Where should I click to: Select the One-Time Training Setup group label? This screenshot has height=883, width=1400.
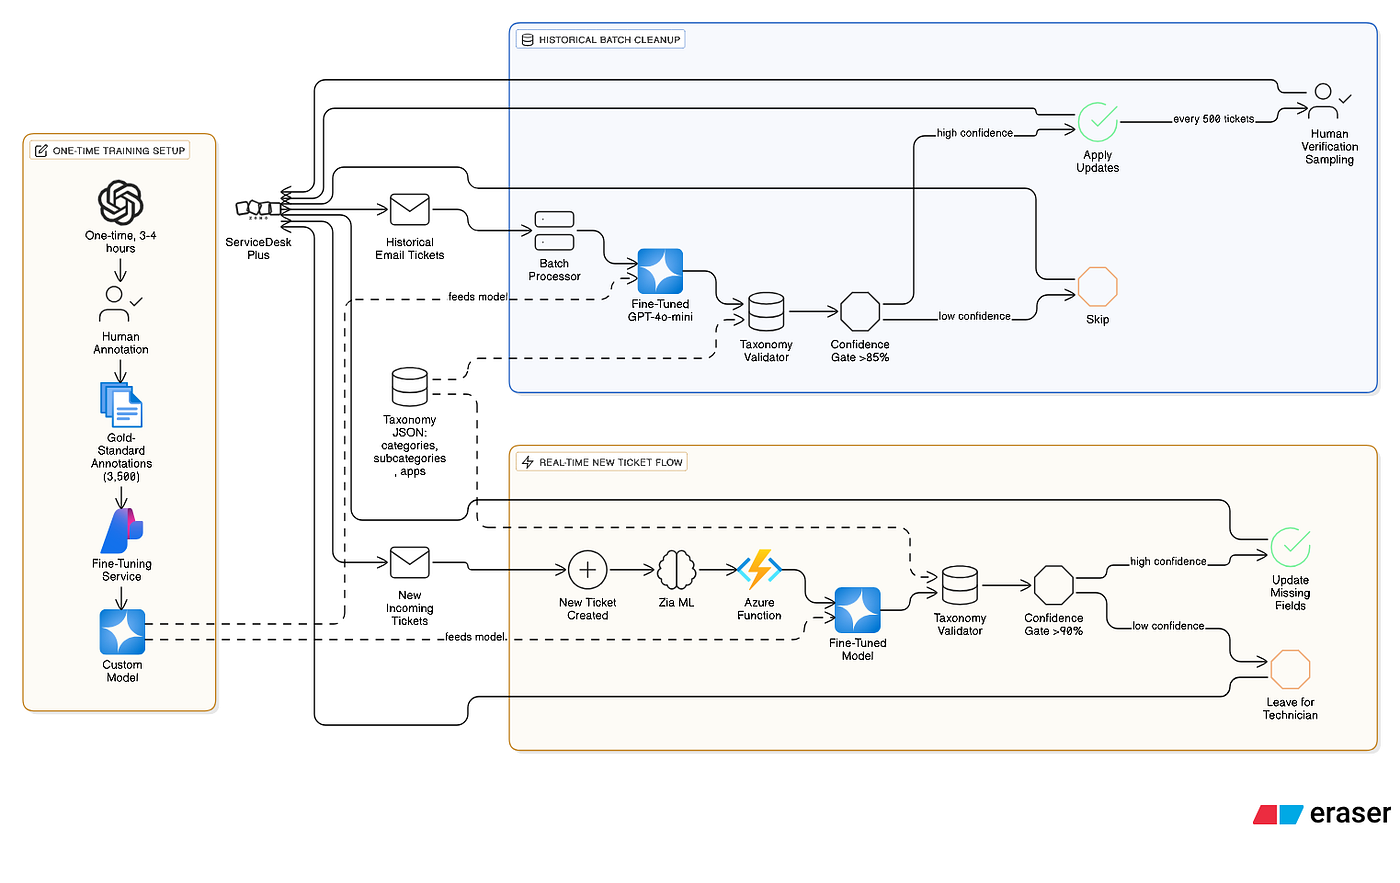(110, 151)
